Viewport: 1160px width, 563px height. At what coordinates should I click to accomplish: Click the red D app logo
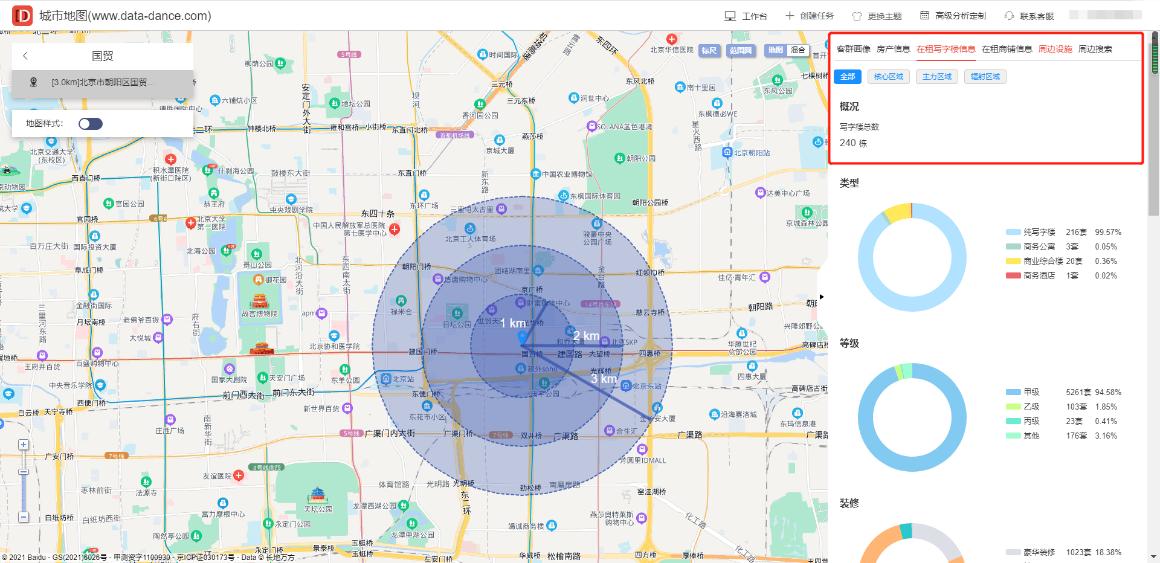click(21, 15)
